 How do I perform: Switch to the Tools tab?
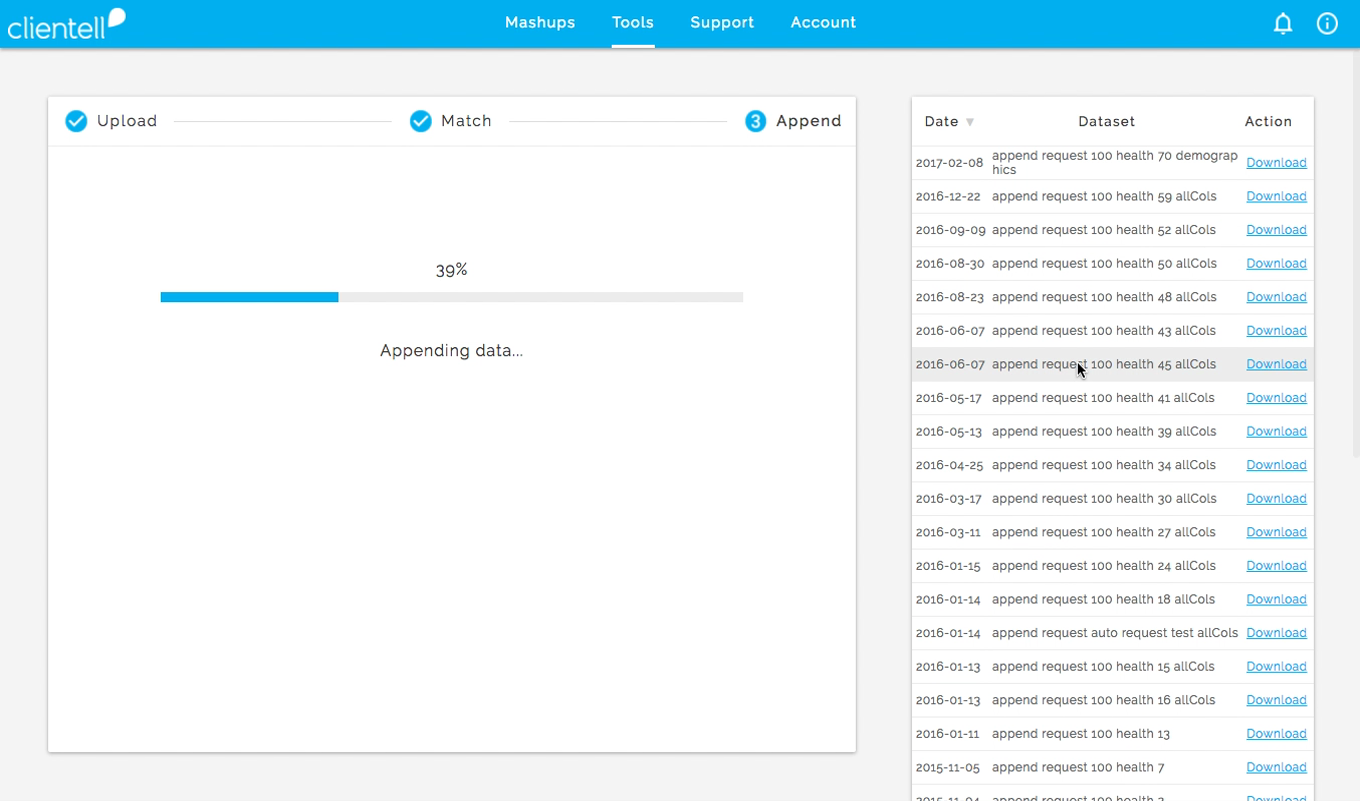point(633,22)
